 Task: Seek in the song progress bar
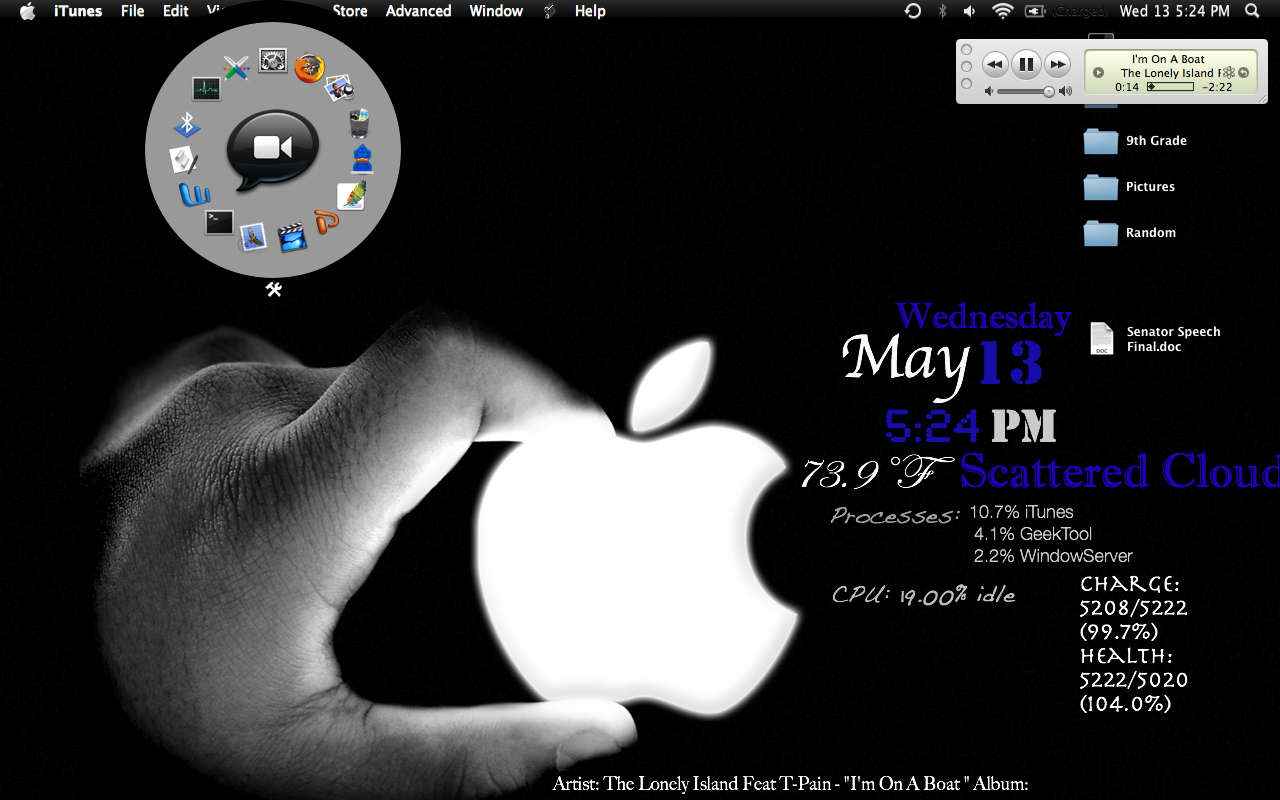pos(1170,87)
